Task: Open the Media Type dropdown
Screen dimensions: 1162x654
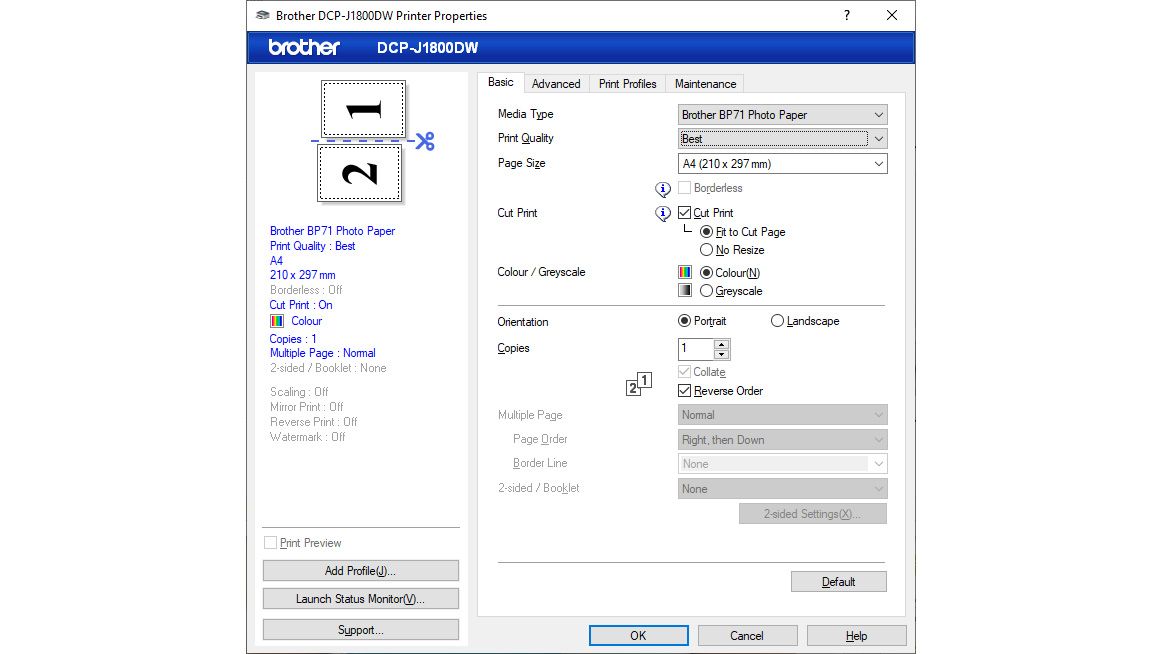Action: tap(783, 115)
